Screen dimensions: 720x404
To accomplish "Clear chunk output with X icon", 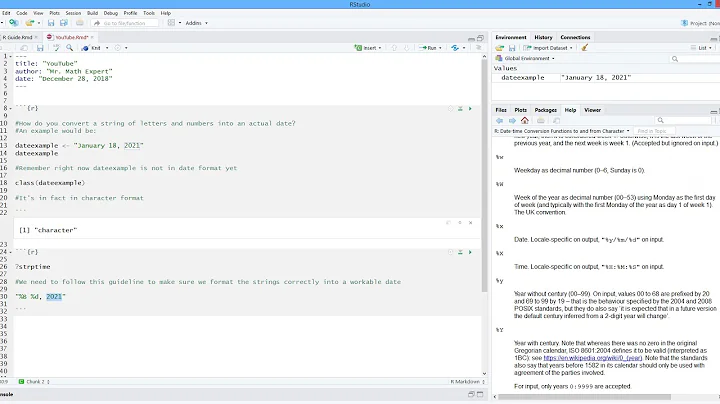I will [470, 223].
